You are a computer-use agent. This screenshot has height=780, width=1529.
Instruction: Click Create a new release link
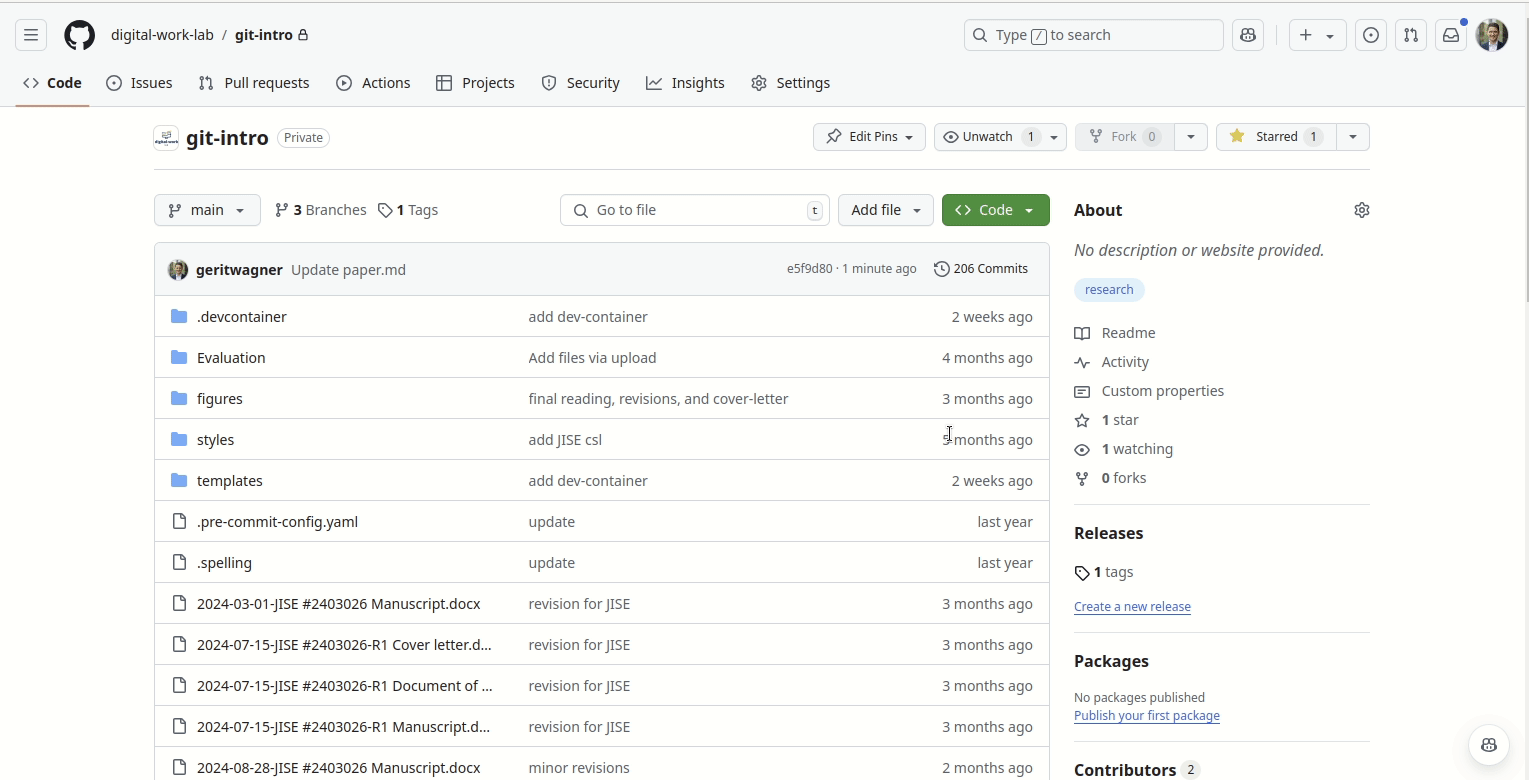coord(1132,607)
